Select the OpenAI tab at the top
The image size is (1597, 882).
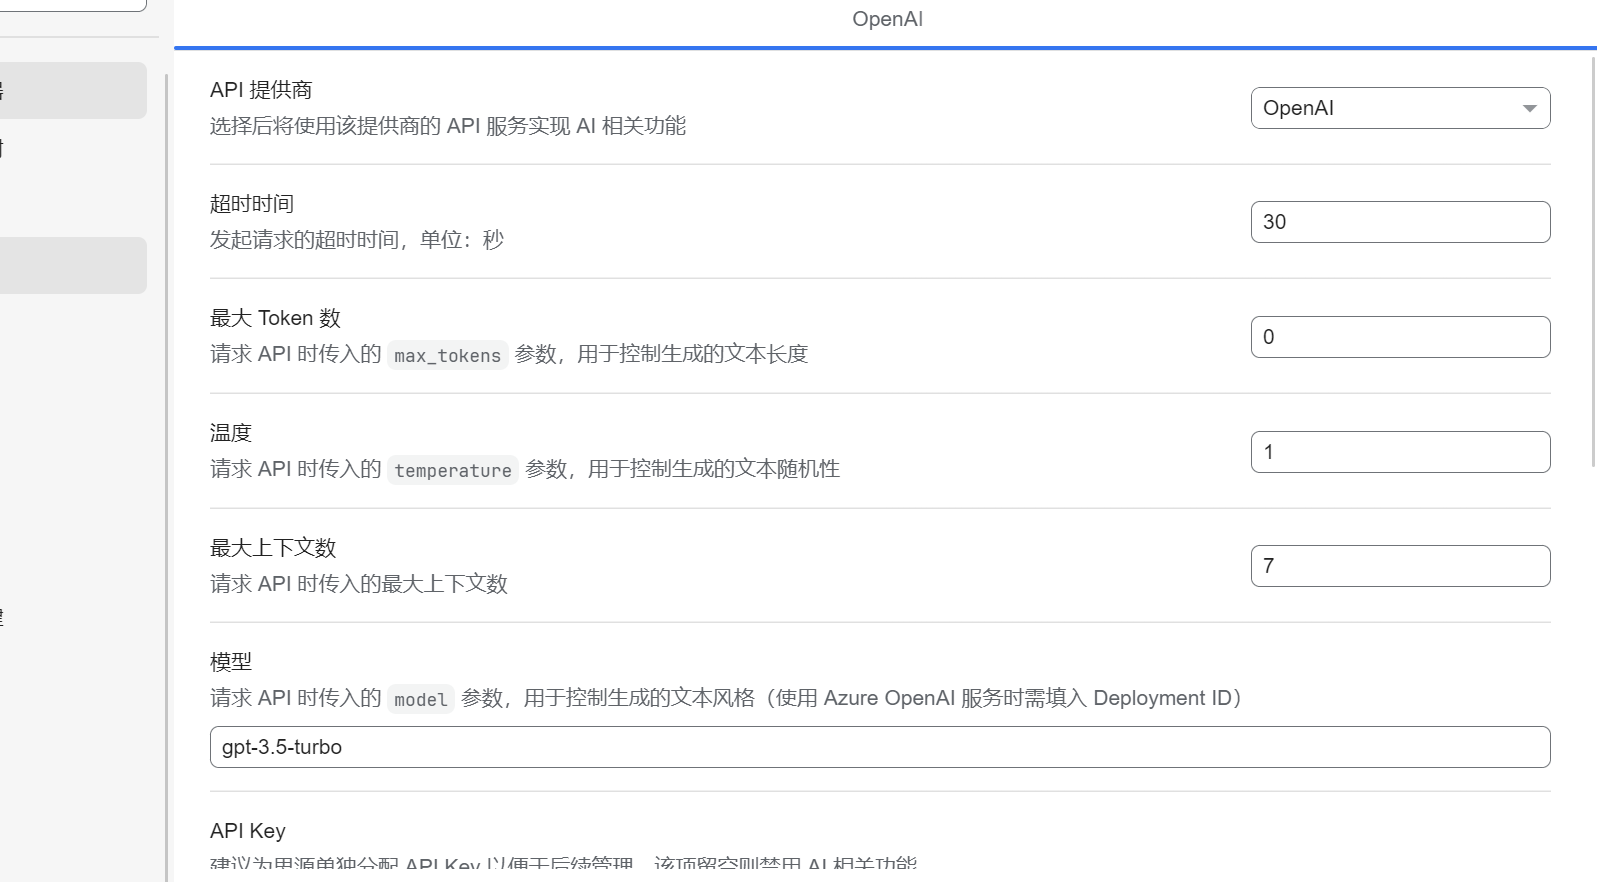(x=886, y=20)
